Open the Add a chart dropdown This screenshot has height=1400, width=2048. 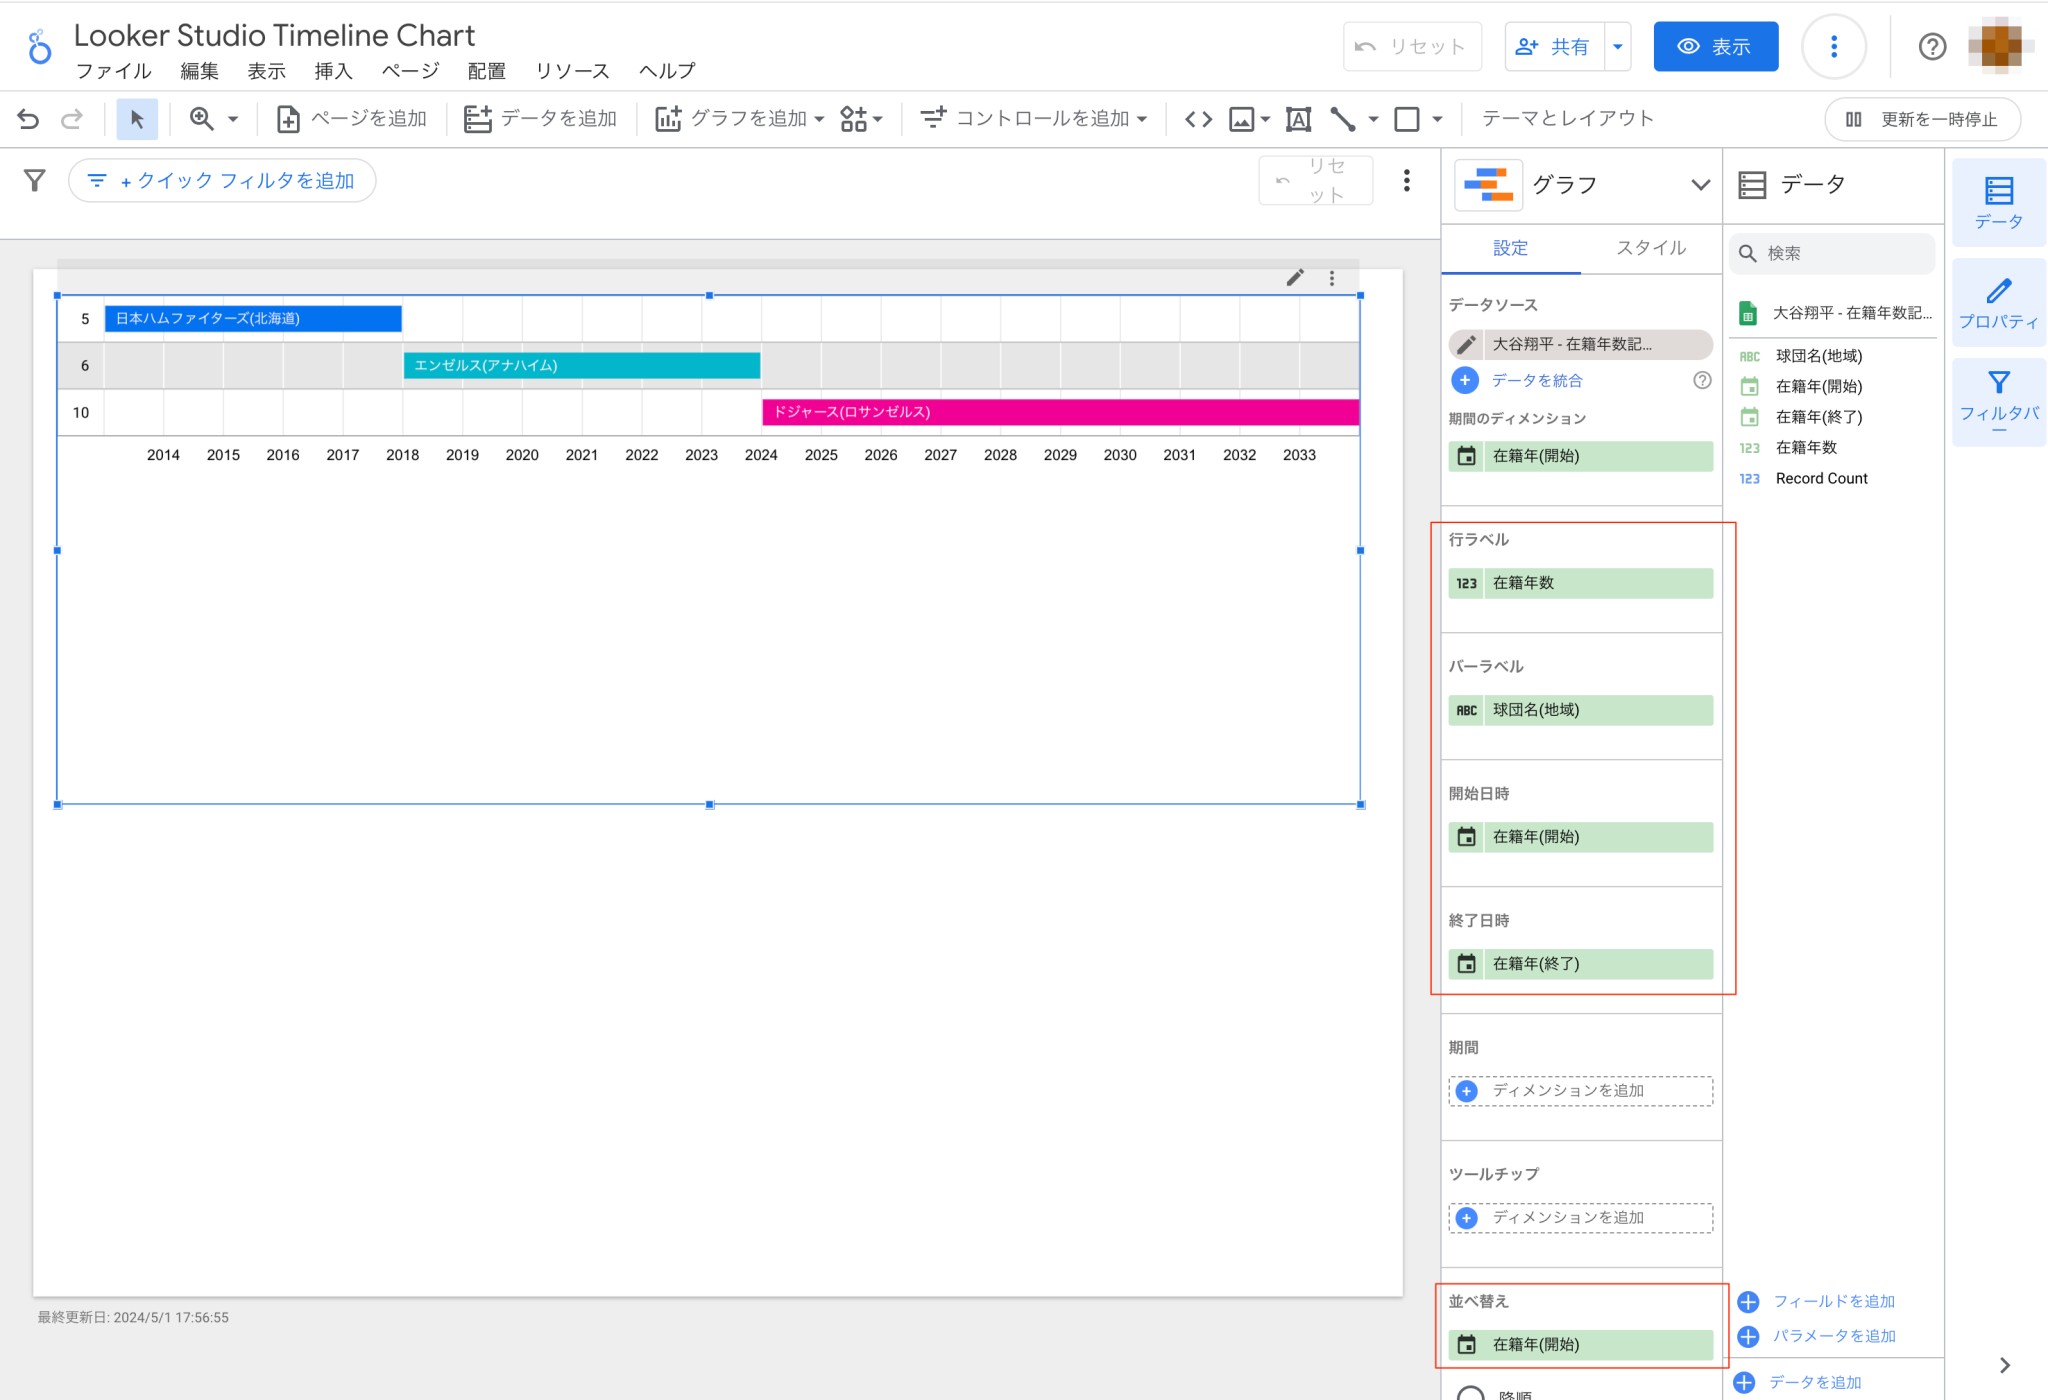[x=740, y=119]
